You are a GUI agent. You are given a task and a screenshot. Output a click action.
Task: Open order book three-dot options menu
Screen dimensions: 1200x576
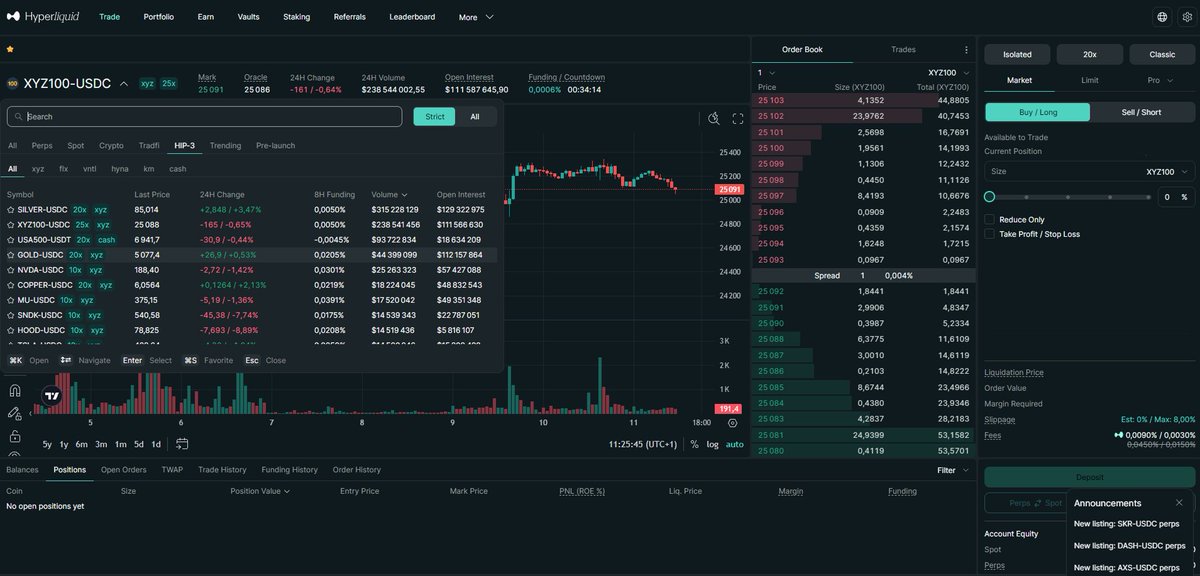click(966, 49)
